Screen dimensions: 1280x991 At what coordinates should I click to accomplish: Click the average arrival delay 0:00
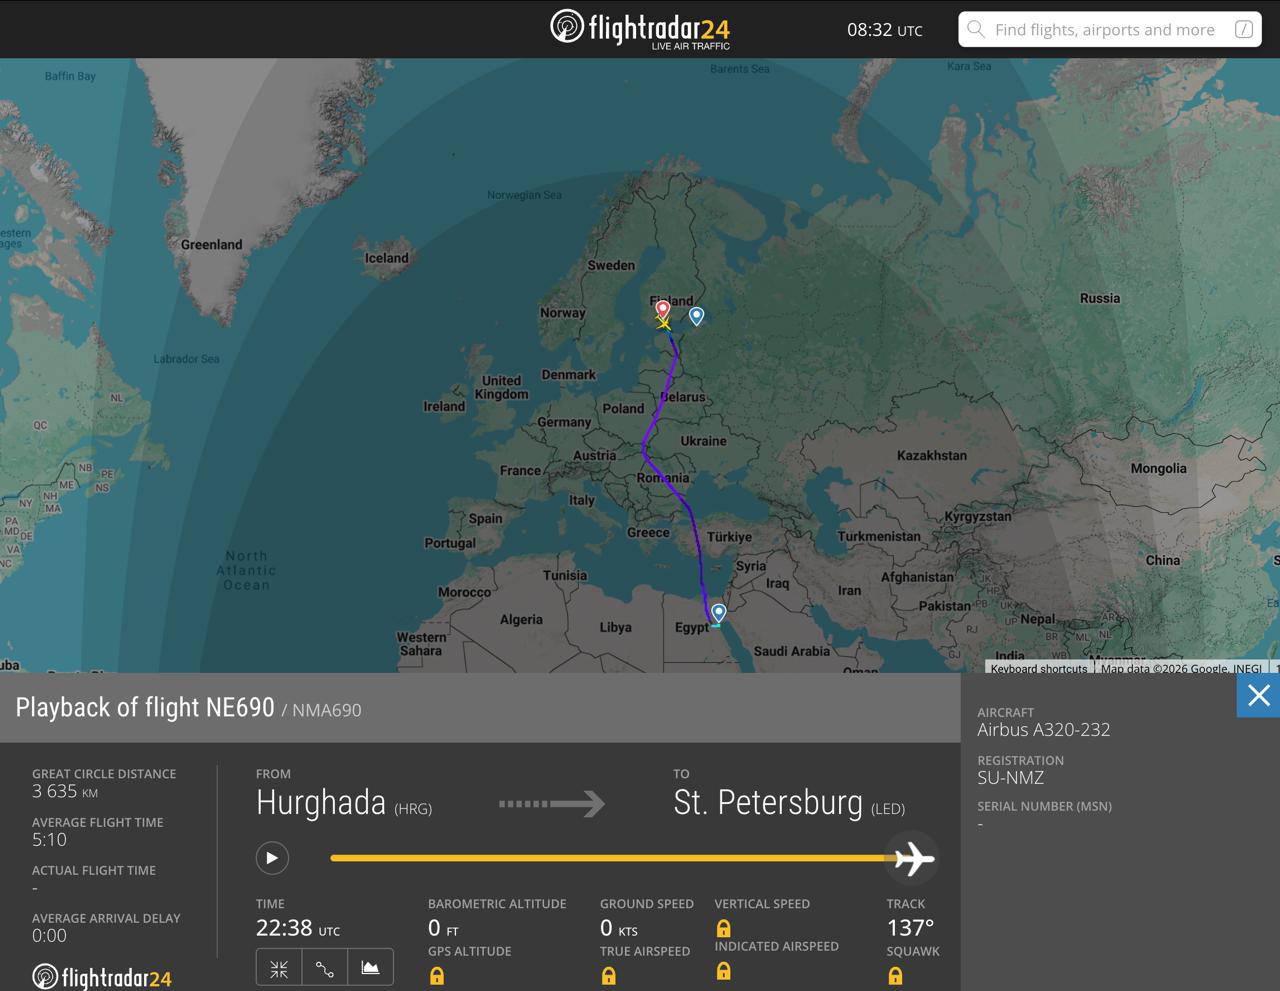pyautogui.click(x=49, y=936)
